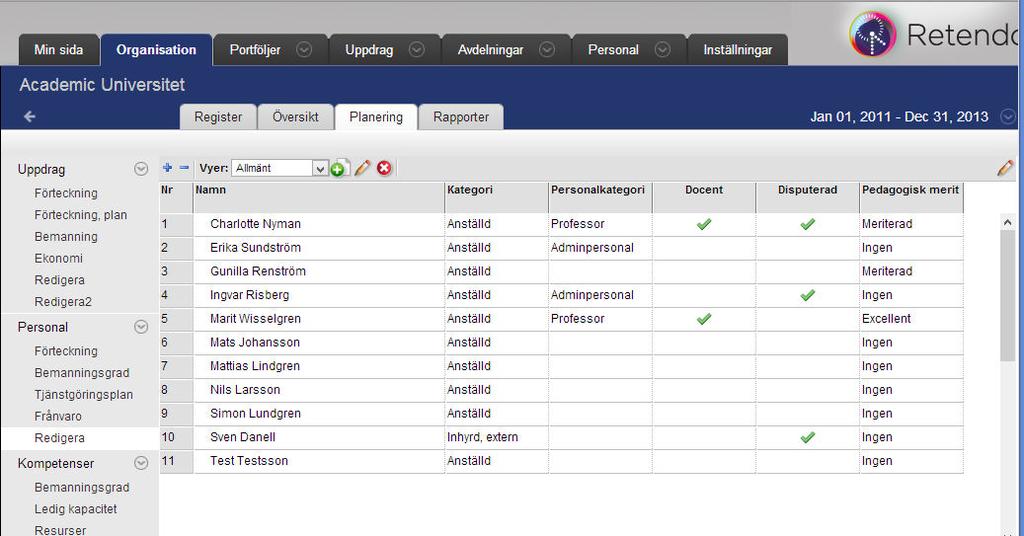Open the Portföljer tab dropdown arrow
Image resolution: width=1024 pixels, height=536 pixels.
pos(304,50)
